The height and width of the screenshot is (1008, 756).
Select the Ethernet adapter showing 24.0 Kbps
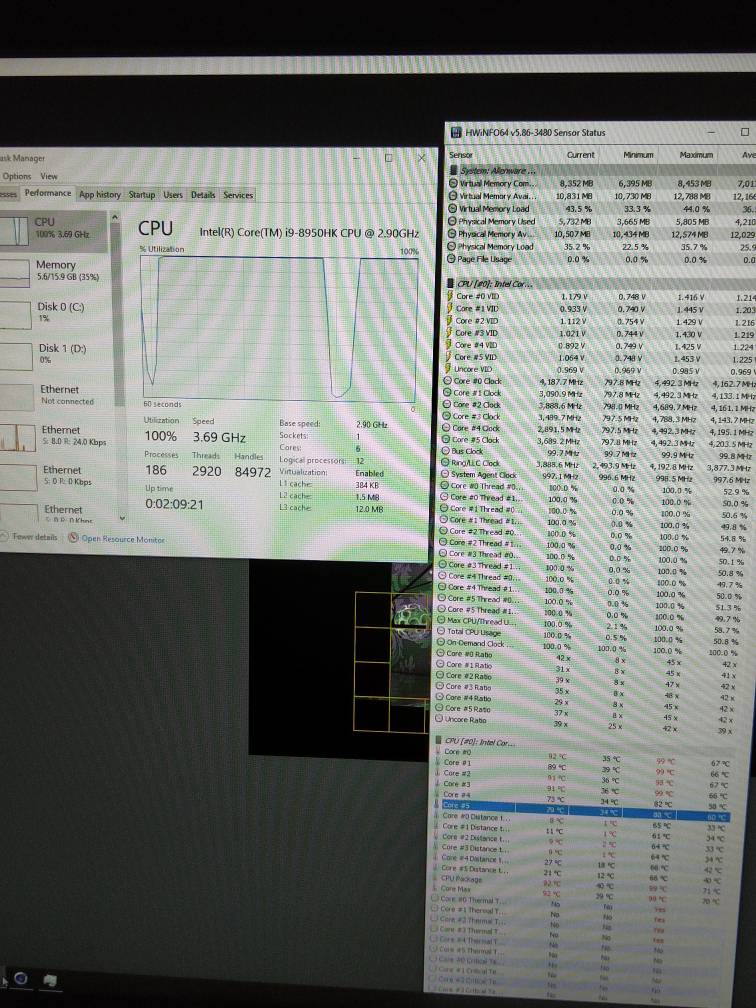[55, 436]
